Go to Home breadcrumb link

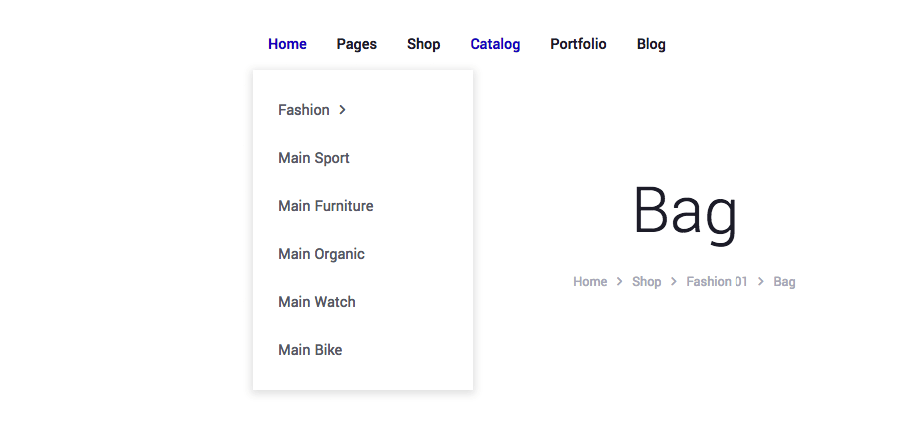590,282
